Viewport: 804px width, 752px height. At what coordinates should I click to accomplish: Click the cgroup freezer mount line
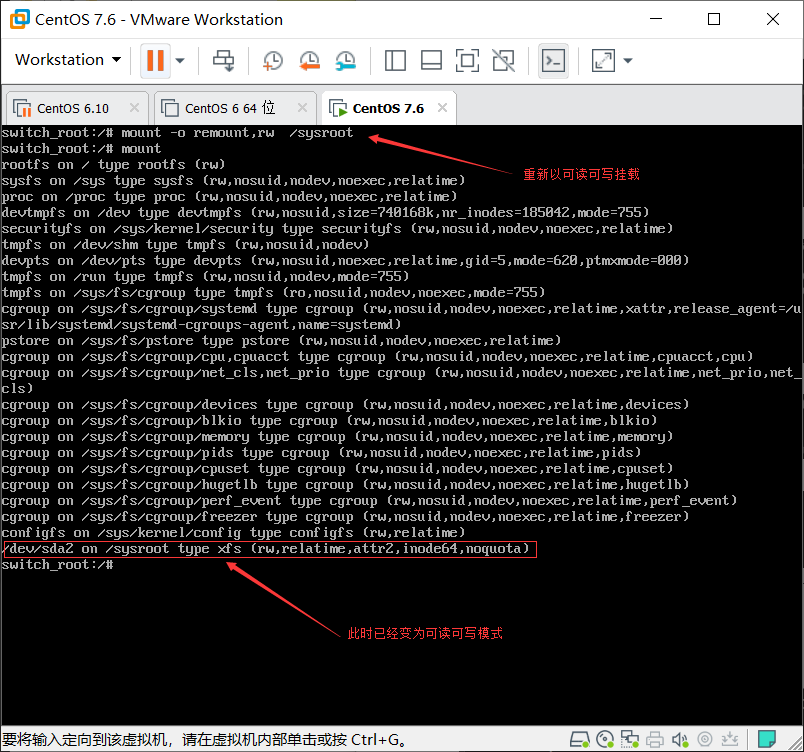[x=345, y=517]
